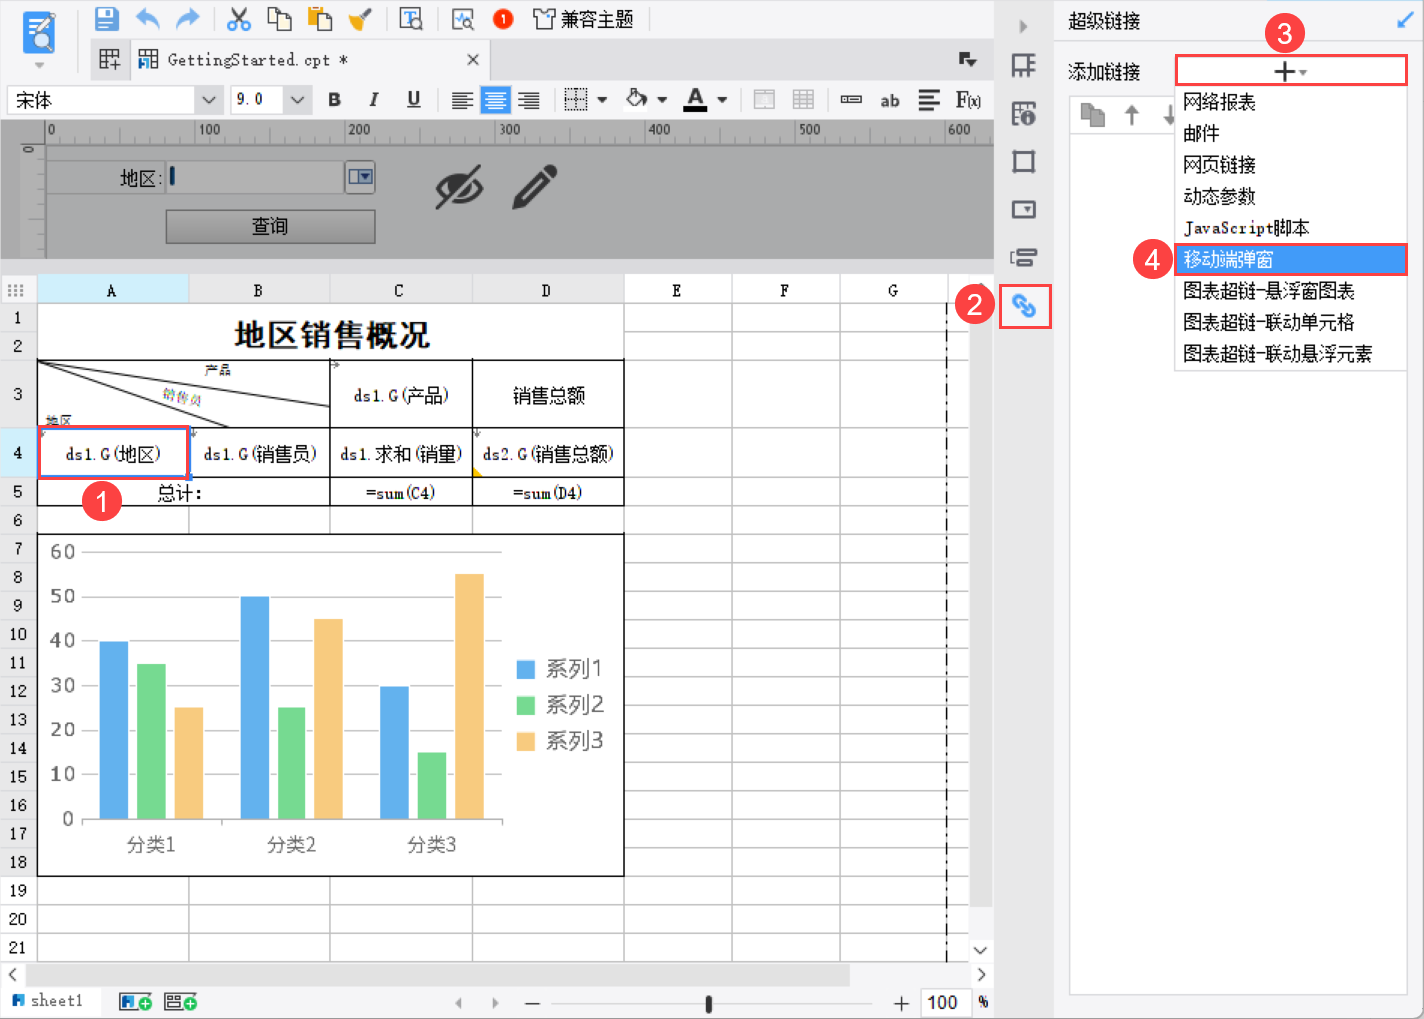Toggle parameter pane visibility eye icon

(x=459, y=186)
